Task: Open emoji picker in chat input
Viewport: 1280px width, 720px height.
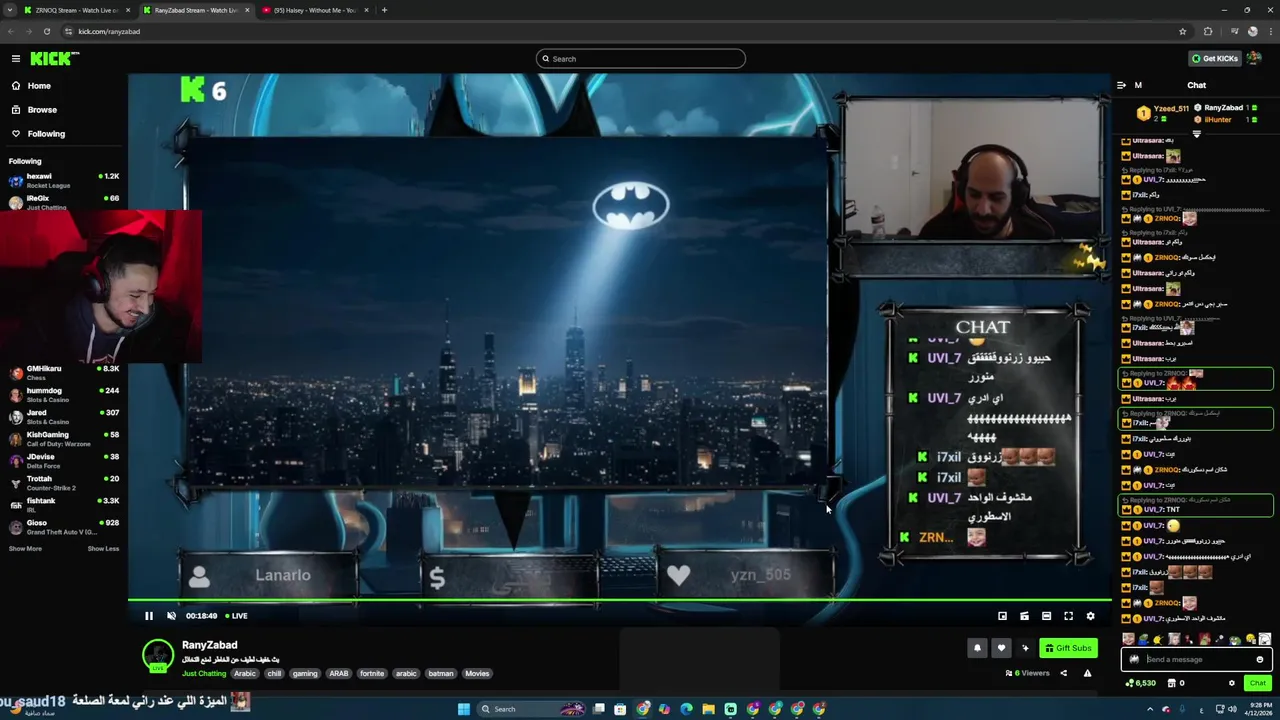Action: [x=1260, y=660]
